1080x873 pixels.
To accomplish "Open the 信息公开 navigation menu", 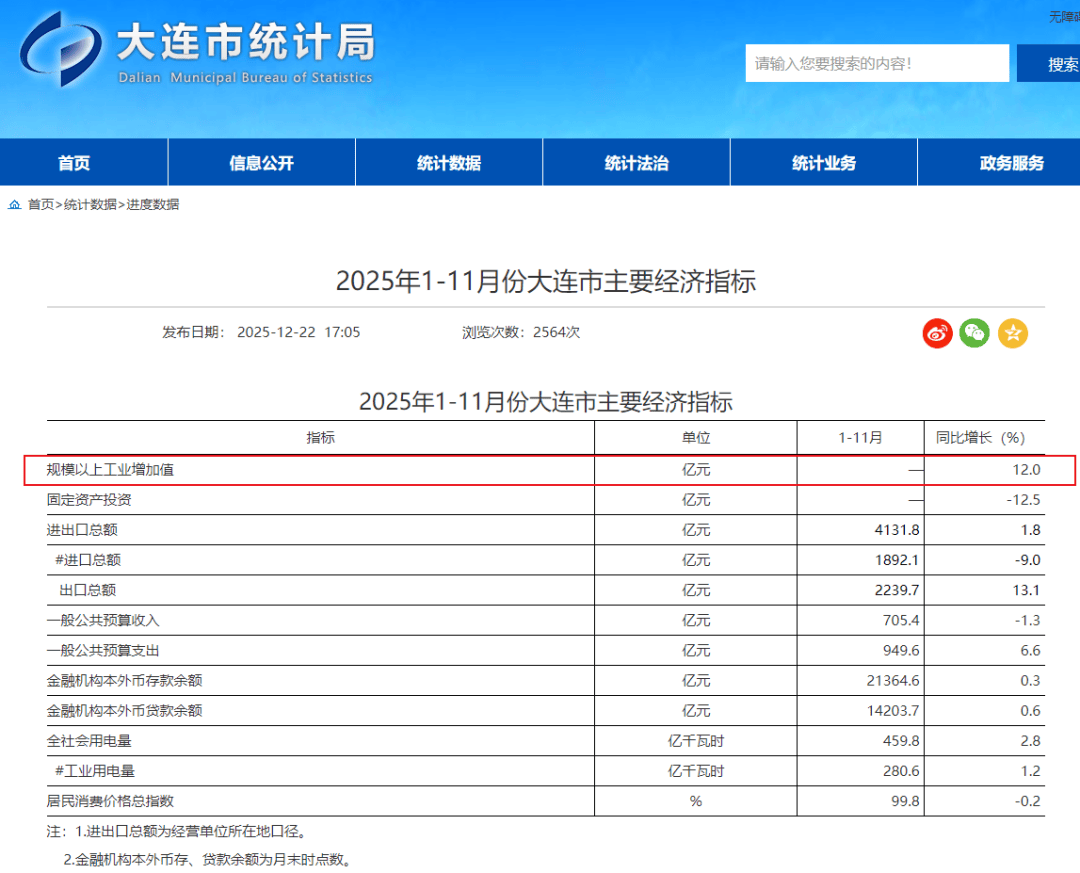I will pyautogui.click(x=261, y=163).
